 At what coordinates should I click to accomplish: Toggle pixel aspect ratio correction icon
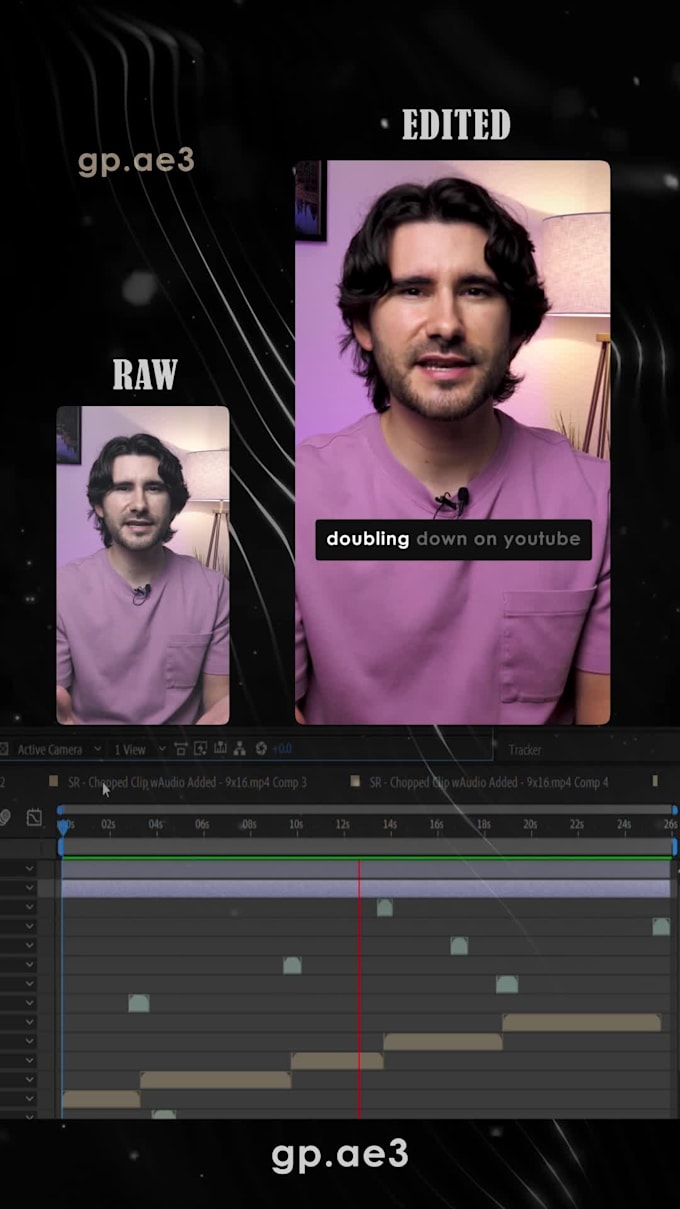181,748
